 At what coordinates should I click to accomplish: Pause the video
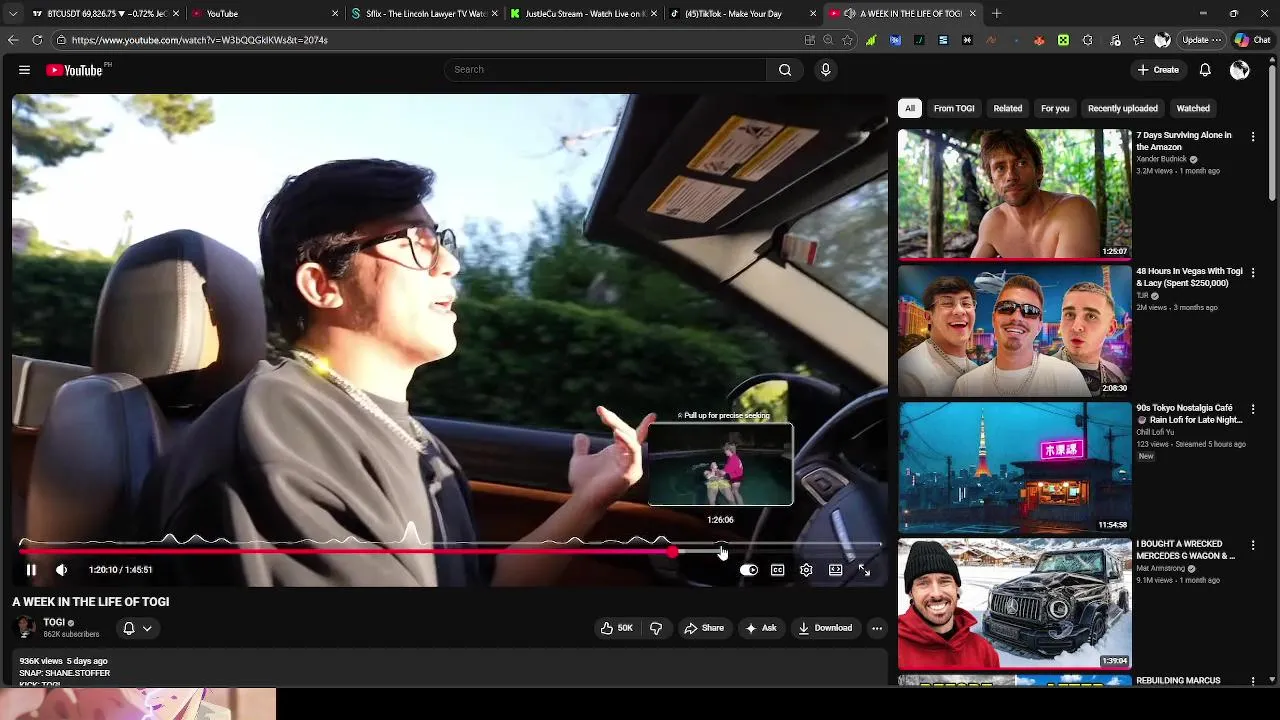click(x=31, y=570)
